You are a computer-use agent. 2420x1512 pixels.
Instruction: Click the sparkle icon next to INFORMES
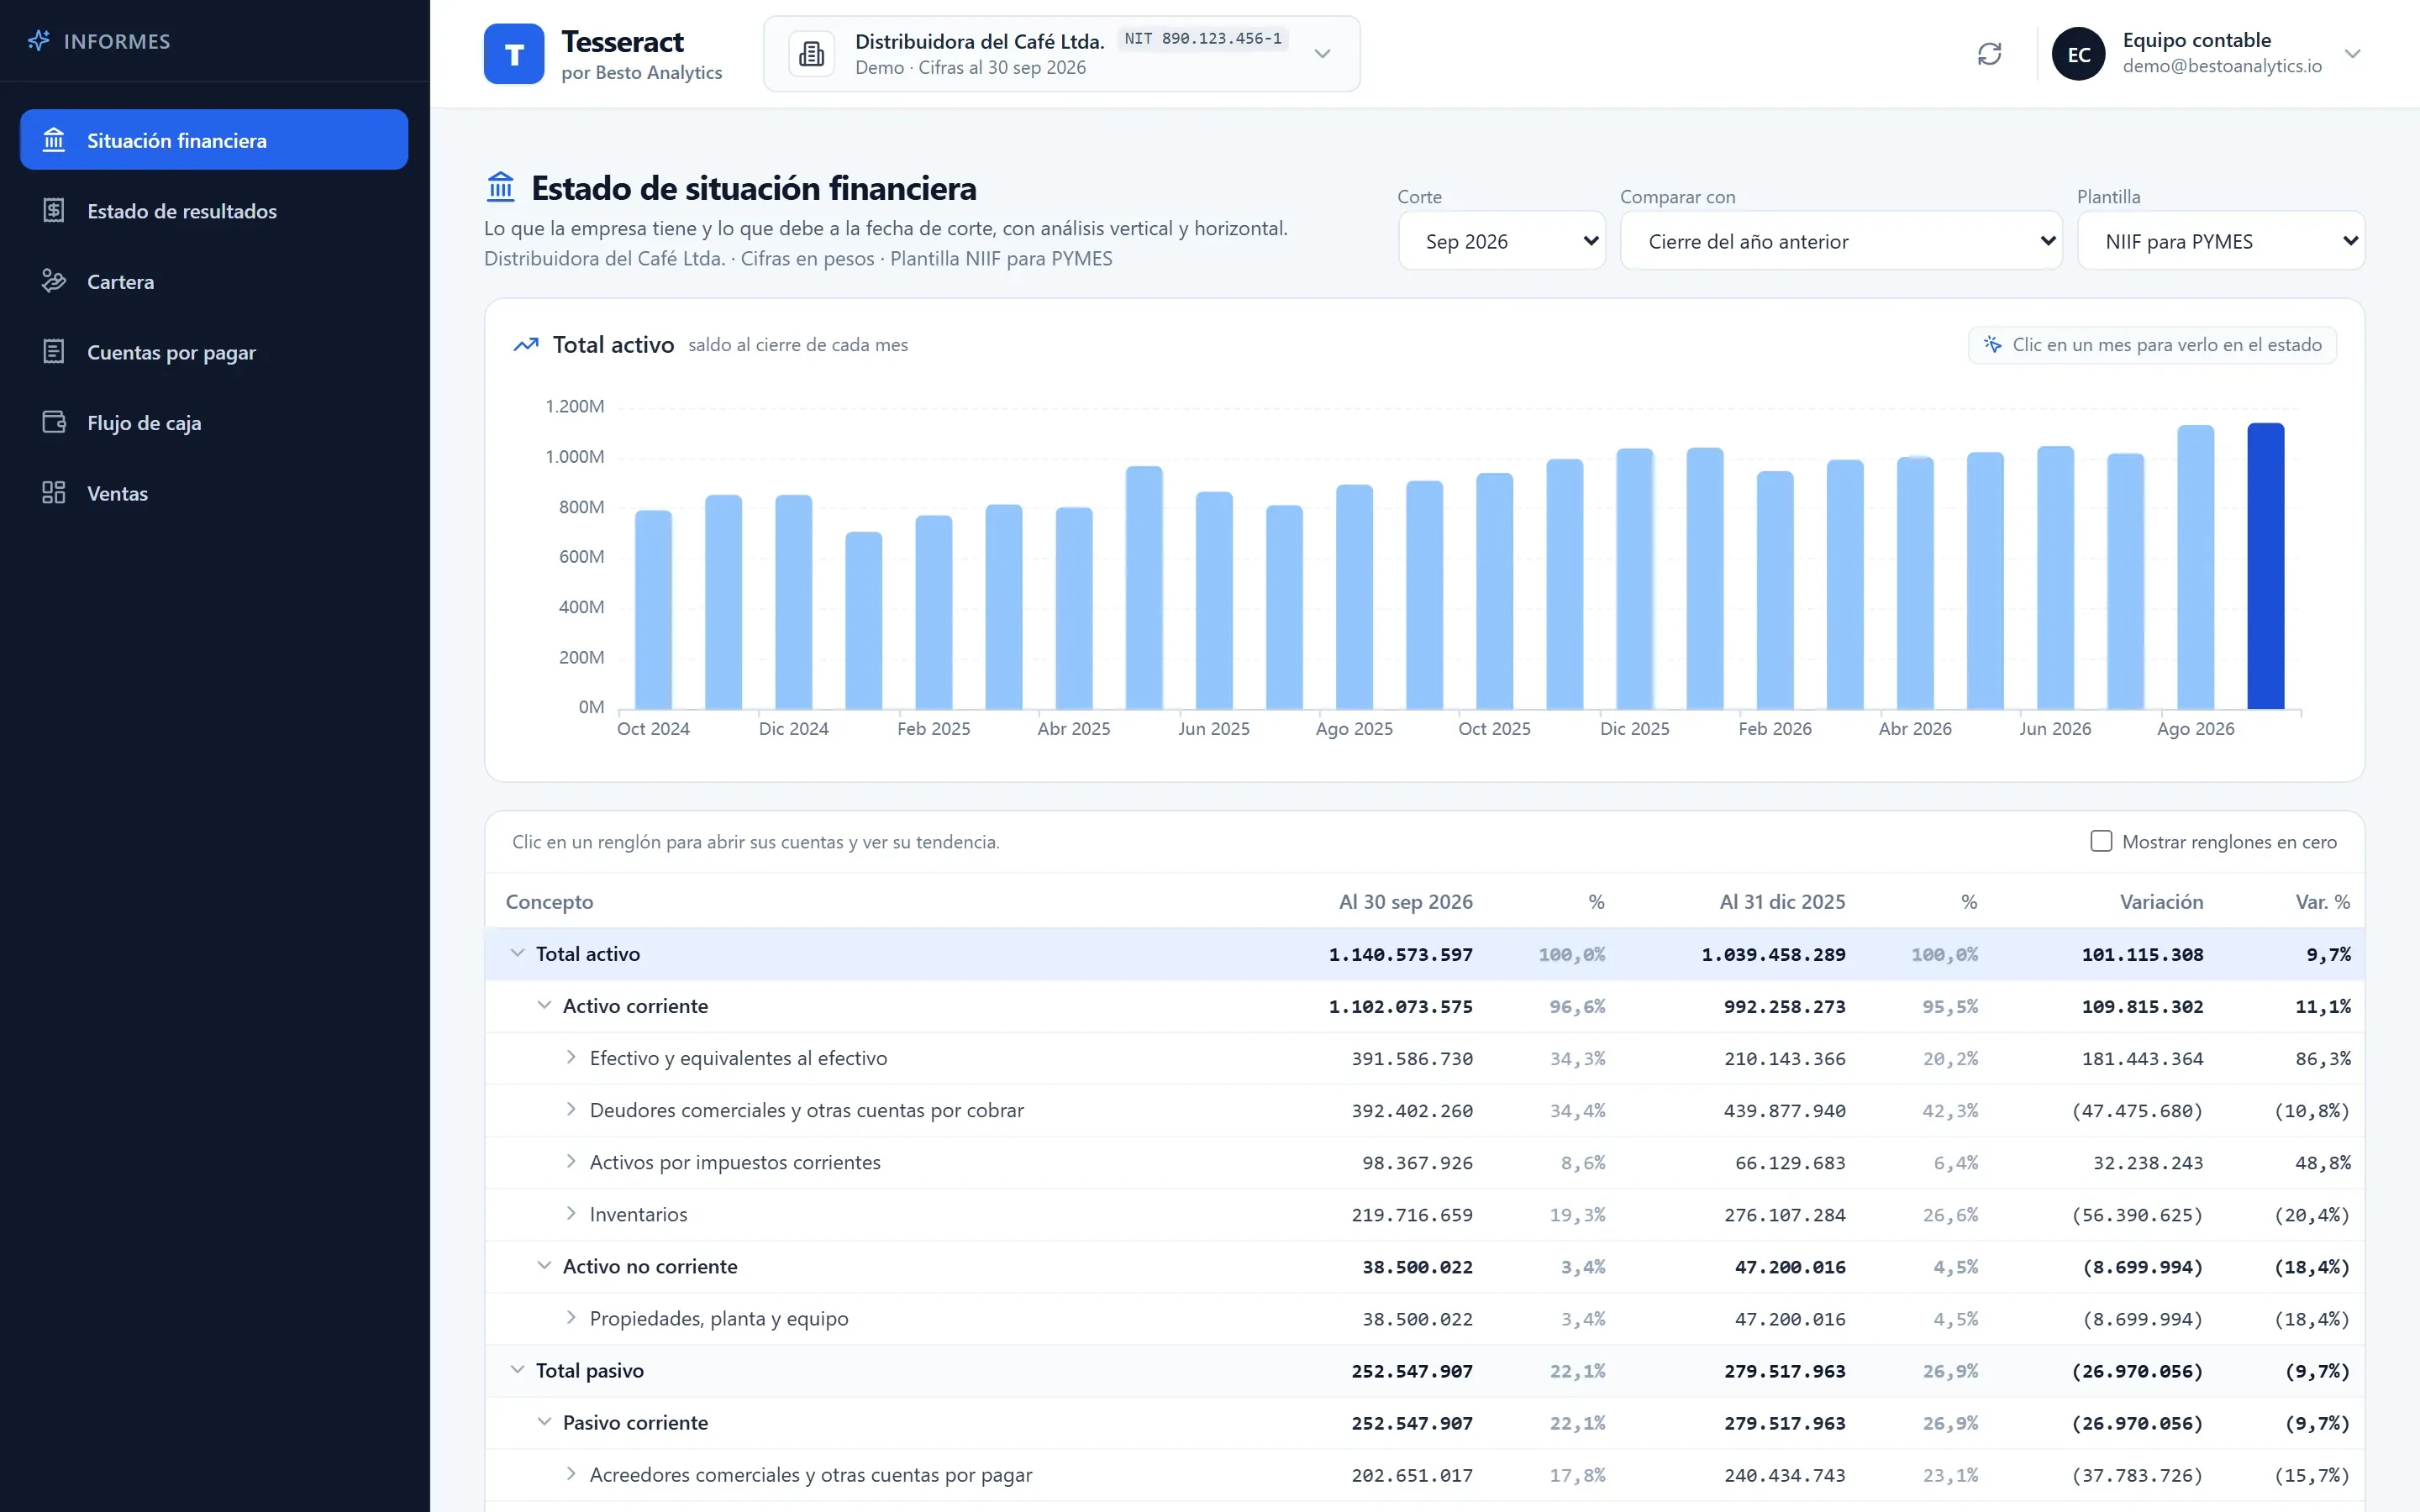(x=38, y=41)
